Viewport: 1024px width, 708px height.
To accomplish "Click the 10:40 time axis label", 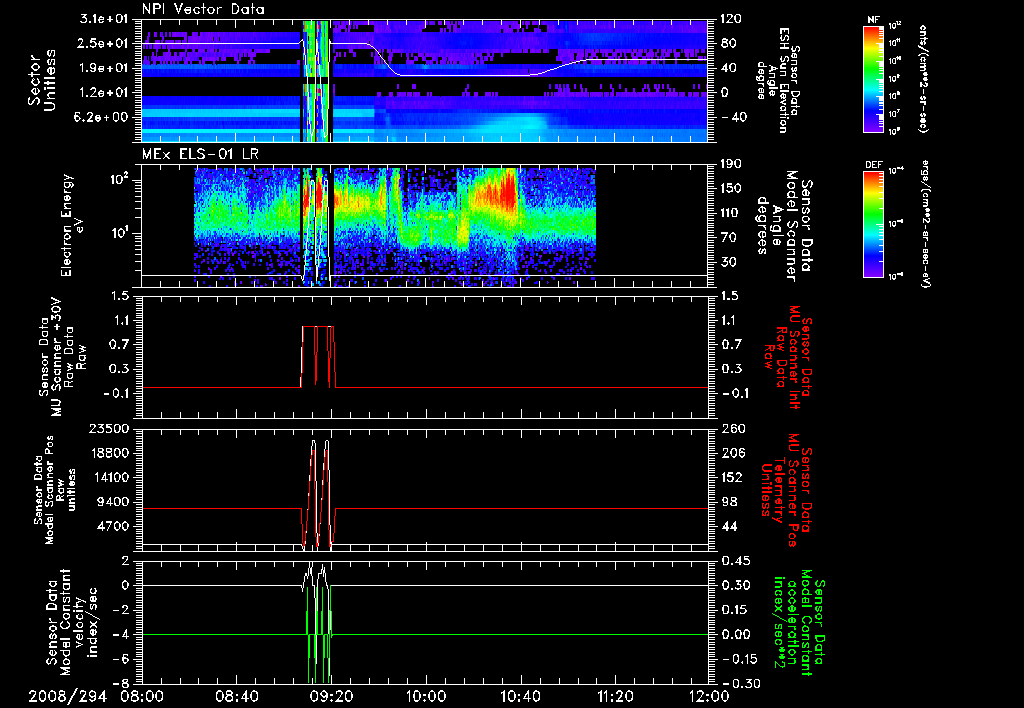I will tap(520, 696).
